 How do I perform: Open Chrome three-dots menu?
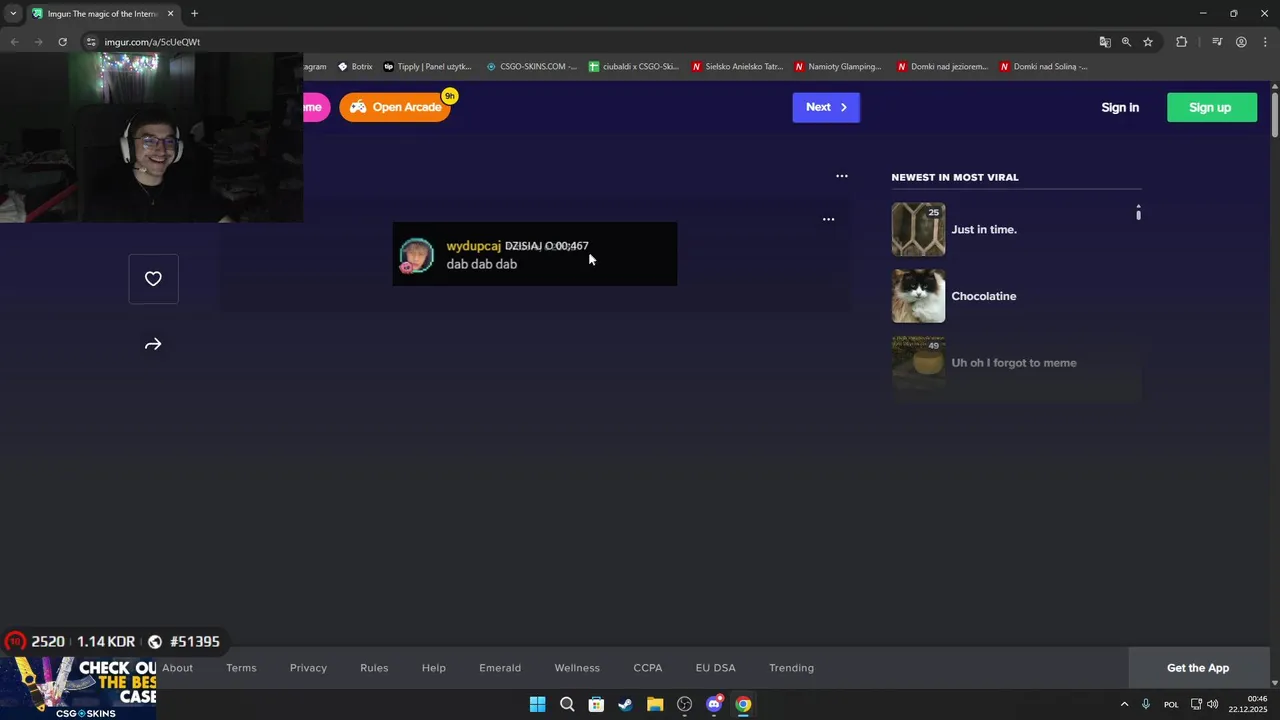pyautogui.click(x=1265, y=42)
